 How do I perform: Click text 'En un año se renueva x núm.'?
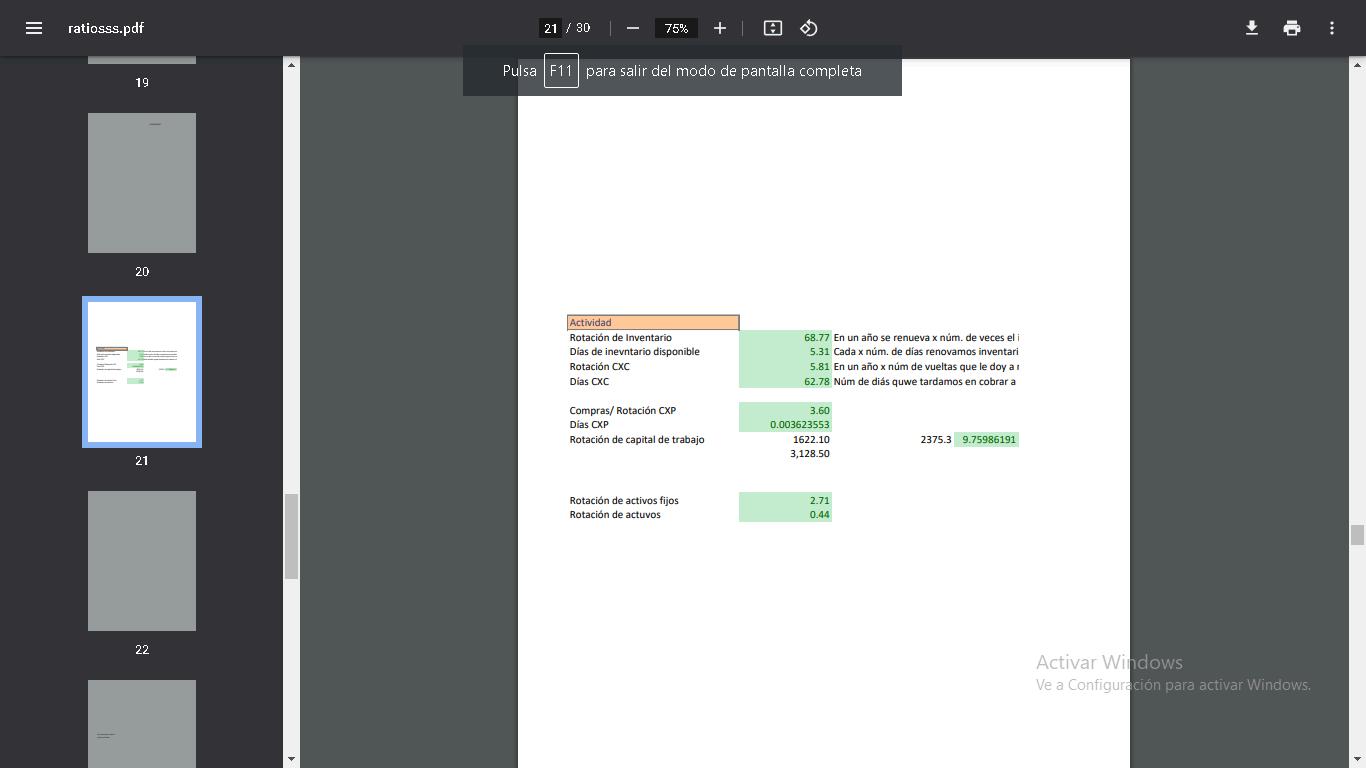(x=897, y=338)
